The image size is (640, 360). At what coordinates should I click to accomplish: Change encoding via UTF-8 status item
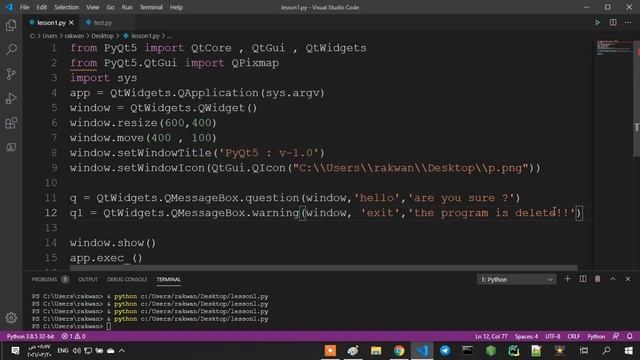[553, 336]
